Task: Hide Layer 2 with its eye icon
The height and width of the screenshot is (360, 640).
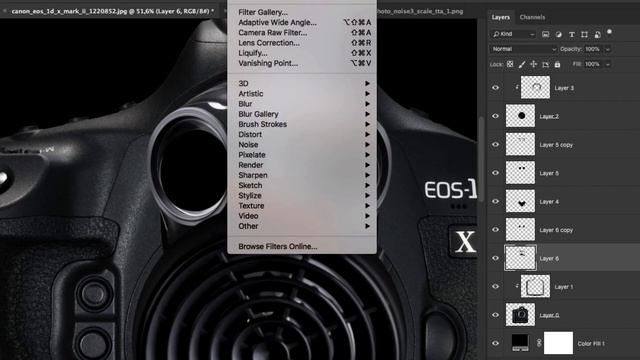Action: coord(496,116)
